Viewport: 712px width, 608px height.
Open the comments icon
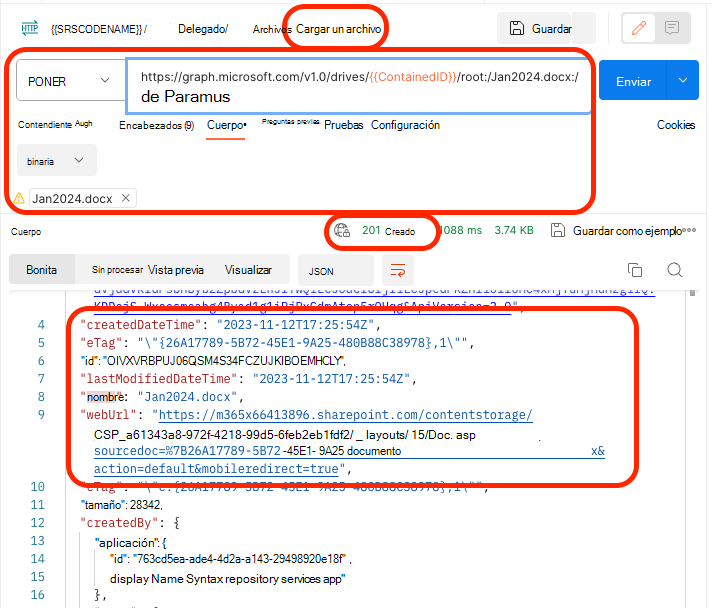tap(672, 28)
